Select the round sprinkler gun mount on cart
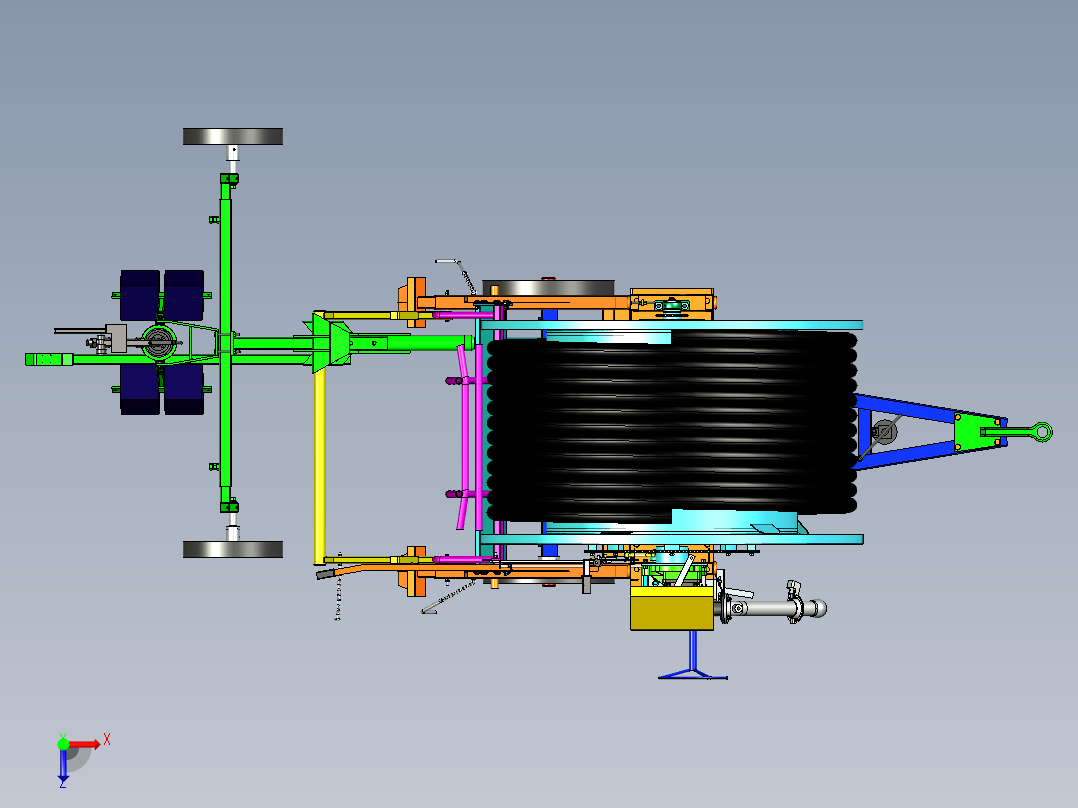This screenshot has width=1078, height=808. pos(159,342)
